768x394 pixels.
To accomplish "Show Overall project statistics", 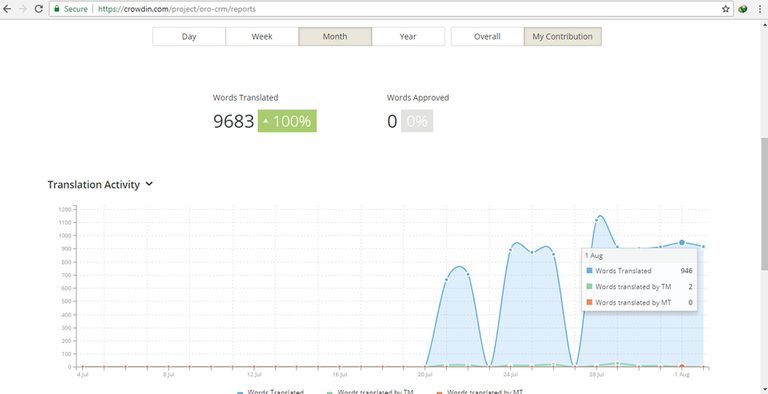I will 487,36.
